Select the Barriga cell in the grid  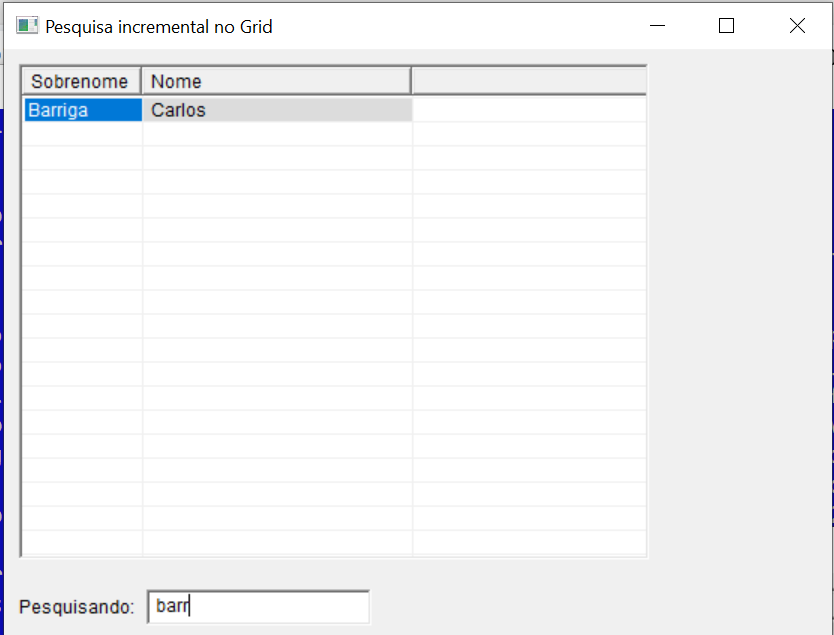(x=82, y=110)
